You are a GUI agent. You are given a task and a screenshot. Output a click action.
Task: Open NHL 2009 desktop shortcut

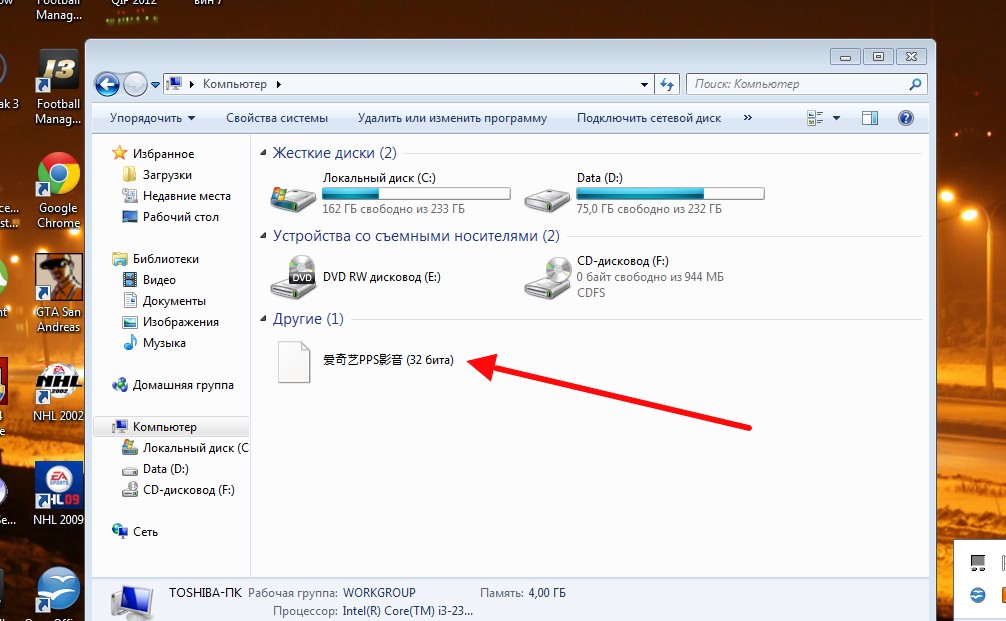pos(58,493)
